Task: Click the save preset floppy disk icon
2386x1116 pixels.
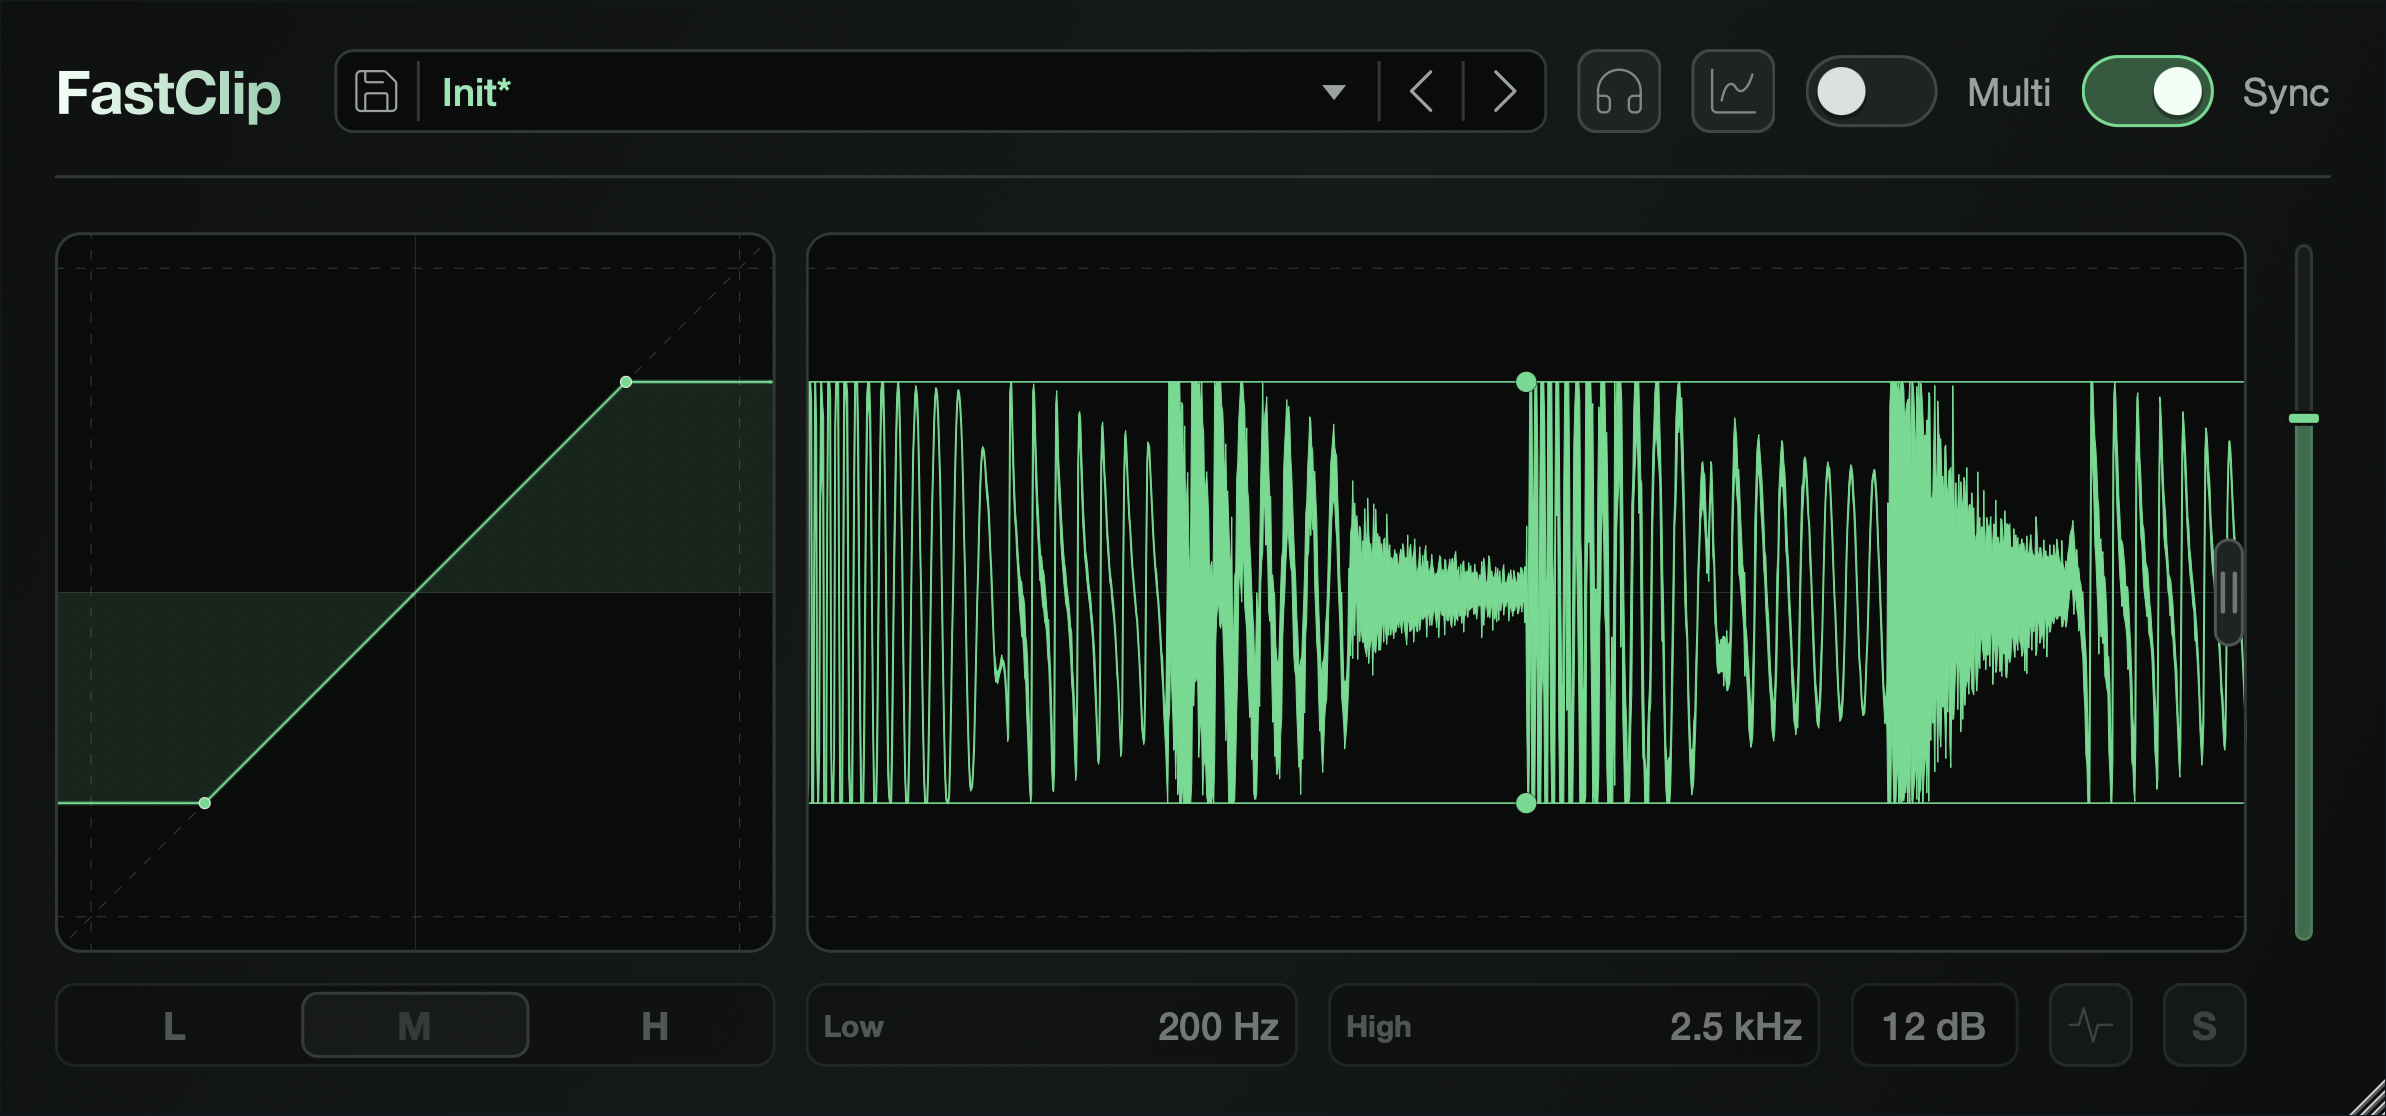Action: click(x=376, y=92)
